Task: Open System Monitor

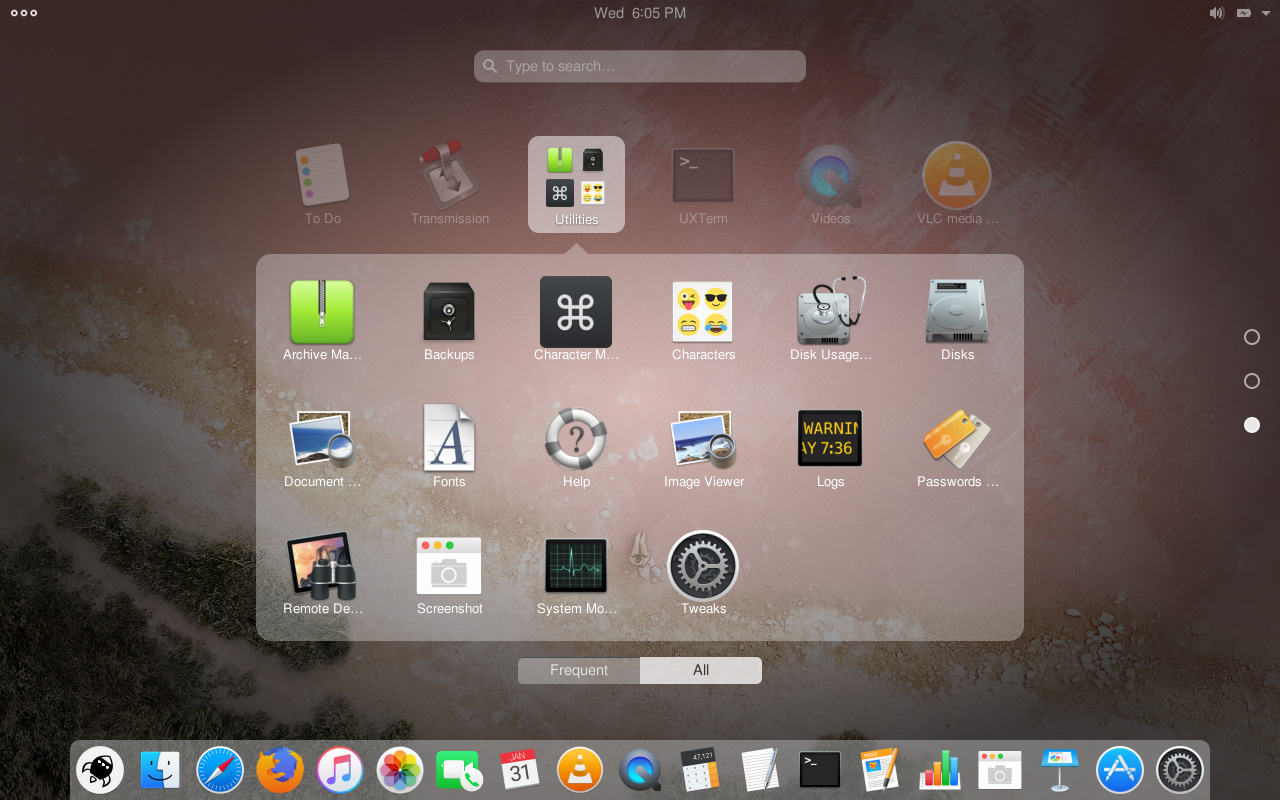Action: 576,574
